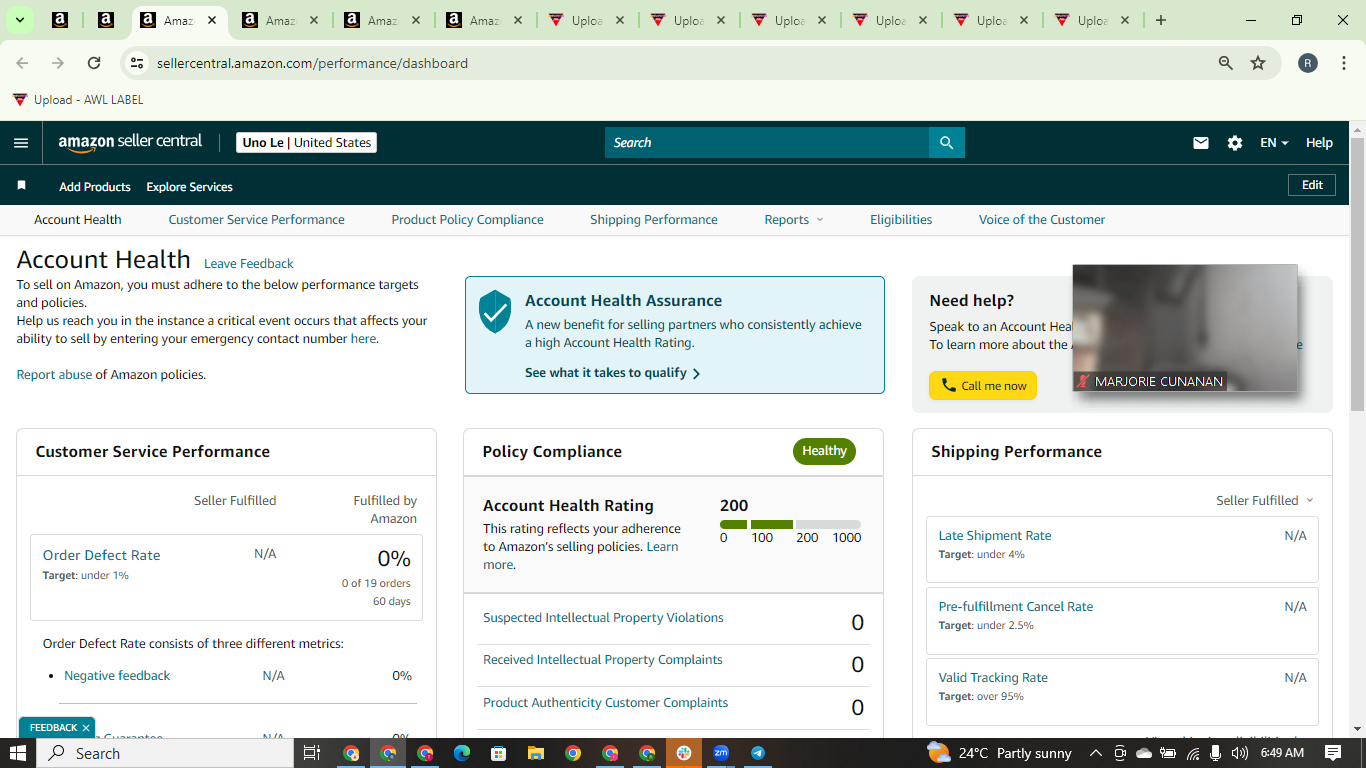Follow the emergency contact 'here' link

click(363, 339)
